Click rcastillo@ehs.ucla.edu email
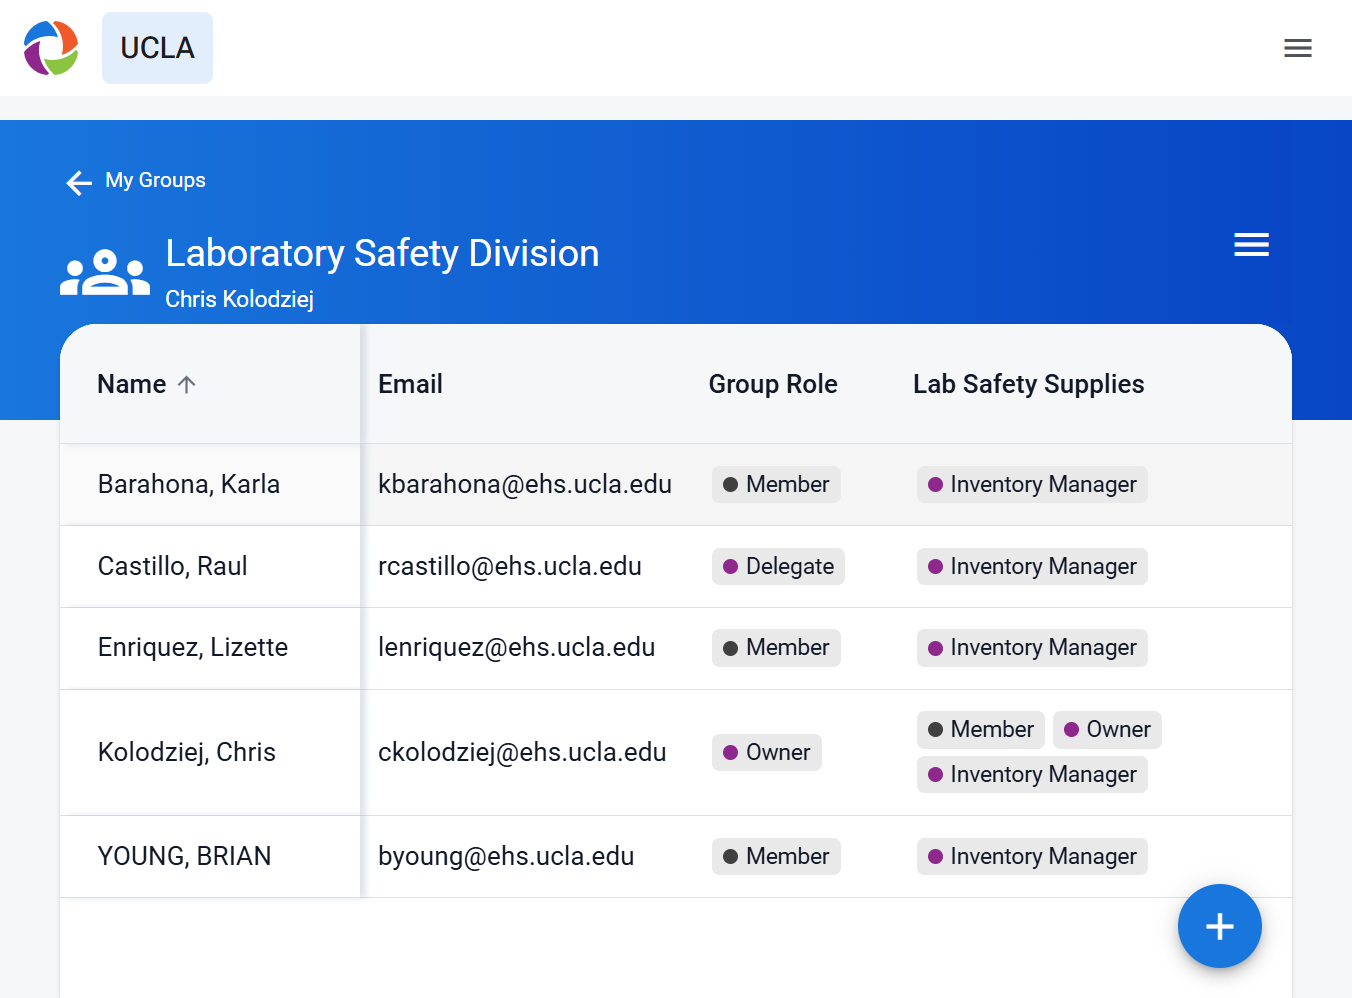The height and width of the screenshot is (998, 1352). click(x=510, y=566)
